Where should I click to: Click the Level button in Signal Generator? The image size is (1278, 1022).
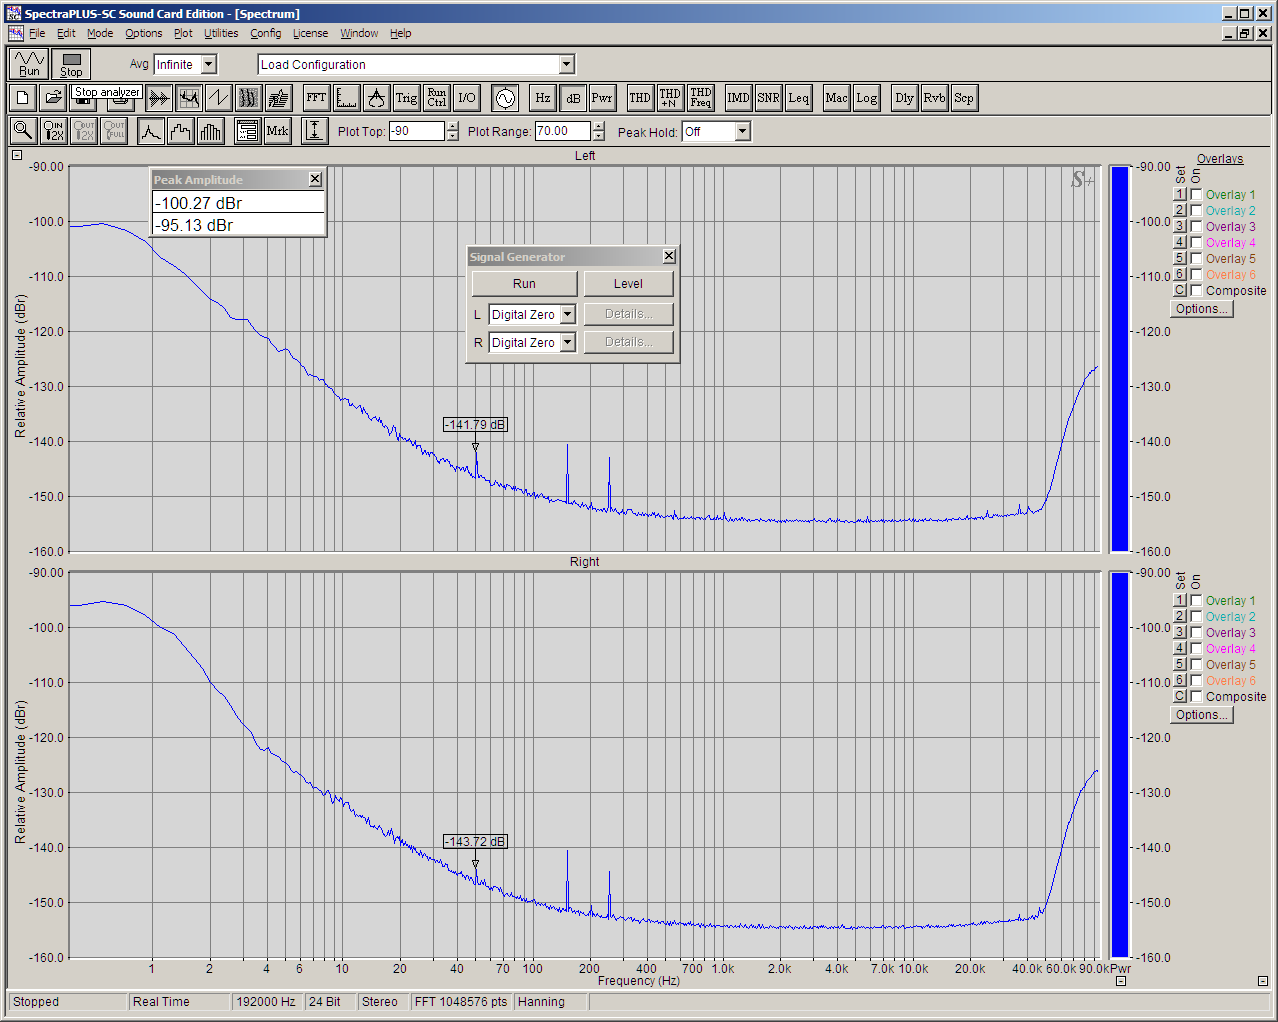(x=628, y=284)
